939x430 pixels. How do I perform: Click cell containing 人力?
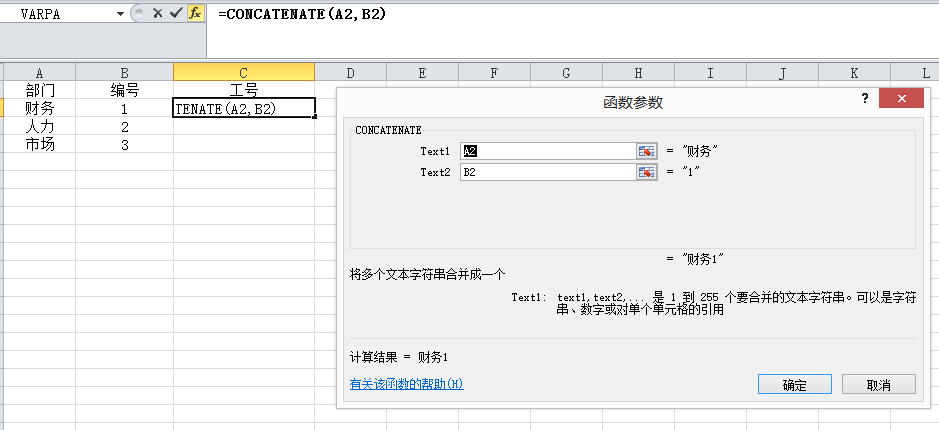click(40, 126)
